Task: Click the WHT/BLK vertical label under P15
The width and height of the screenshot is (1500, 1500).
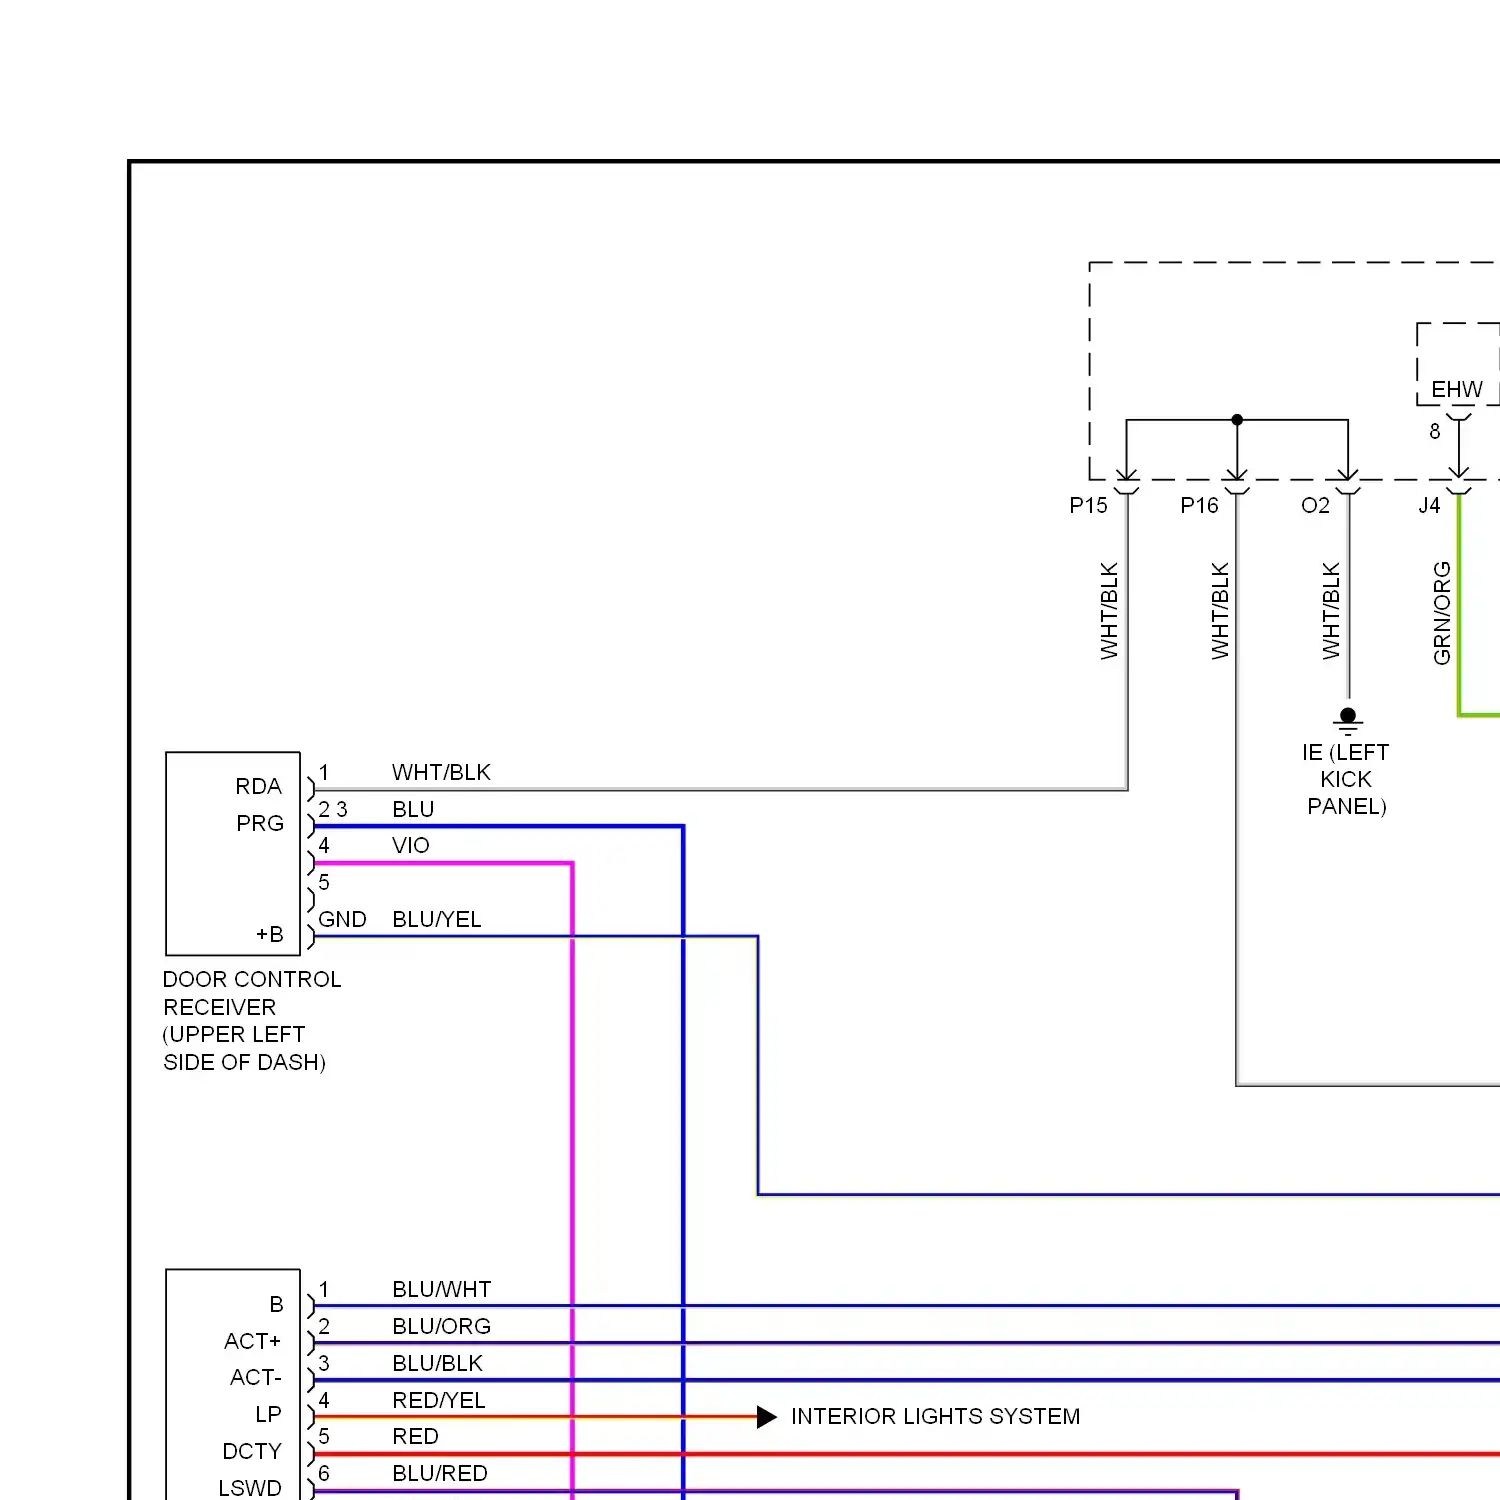Action: point(1109,611)
